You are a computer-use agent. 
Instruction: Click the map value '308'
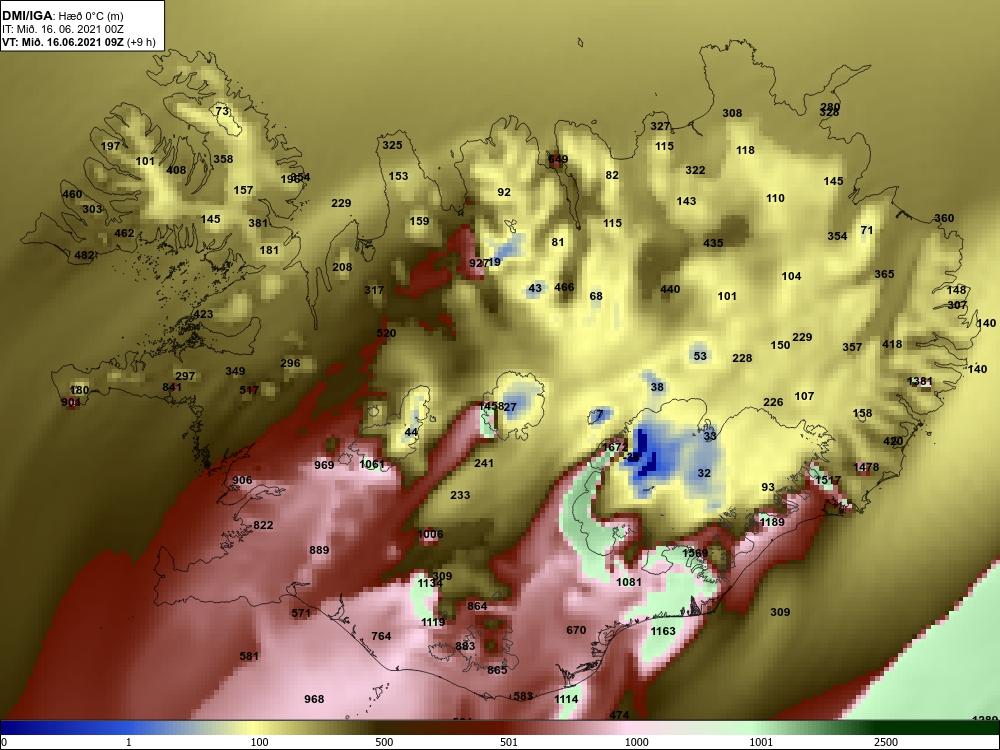point(732,113)
